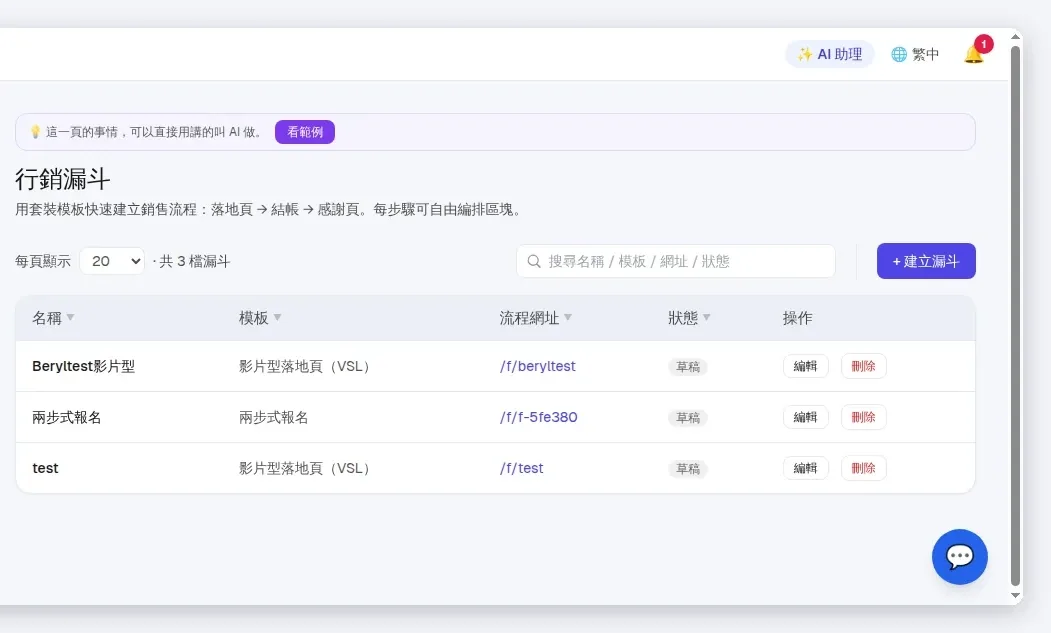Sort table by 名稱 column

53,318
